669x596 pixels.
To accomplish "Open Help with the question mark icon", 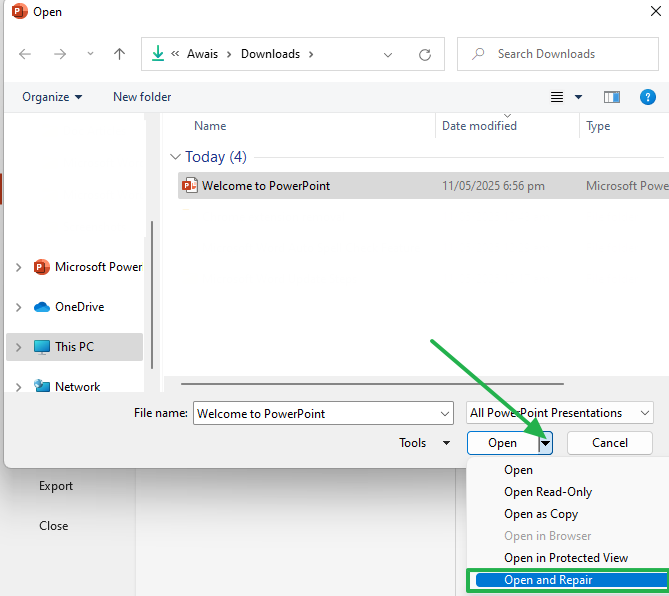I will pos(647,97).
